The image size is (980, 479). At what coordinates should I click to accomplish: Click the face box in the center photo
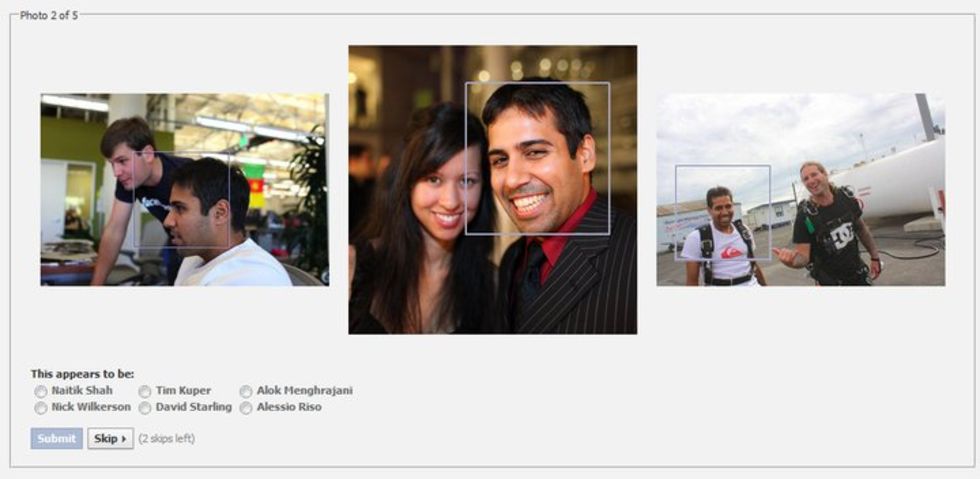pos(538,158)
